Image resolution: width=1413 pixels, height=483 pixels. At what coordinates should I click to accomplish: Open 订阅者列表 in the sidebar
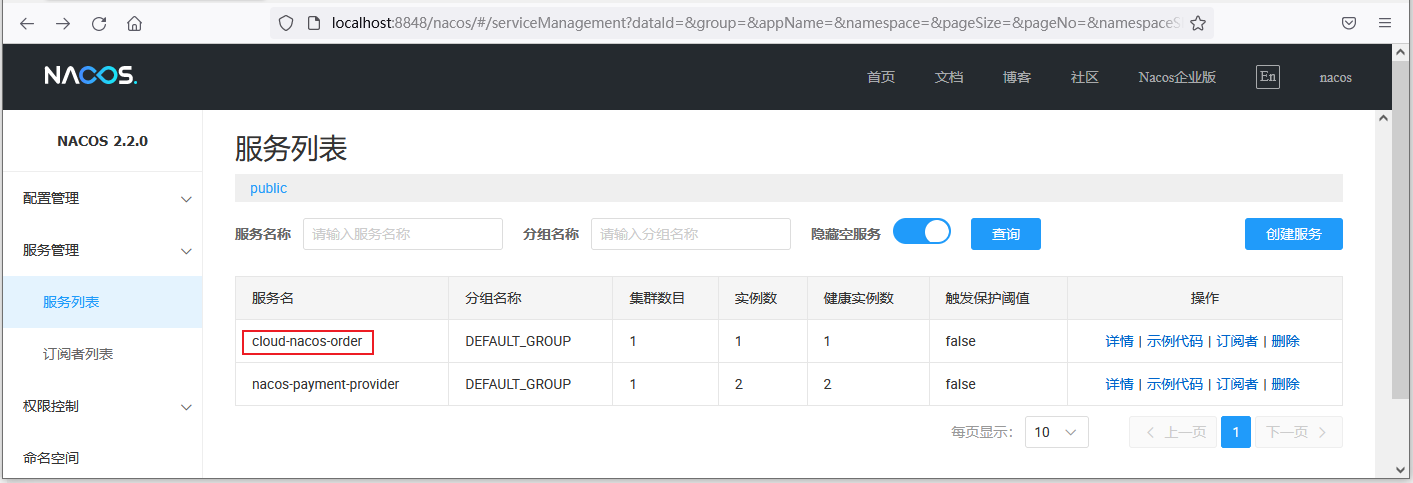point(102,354)
